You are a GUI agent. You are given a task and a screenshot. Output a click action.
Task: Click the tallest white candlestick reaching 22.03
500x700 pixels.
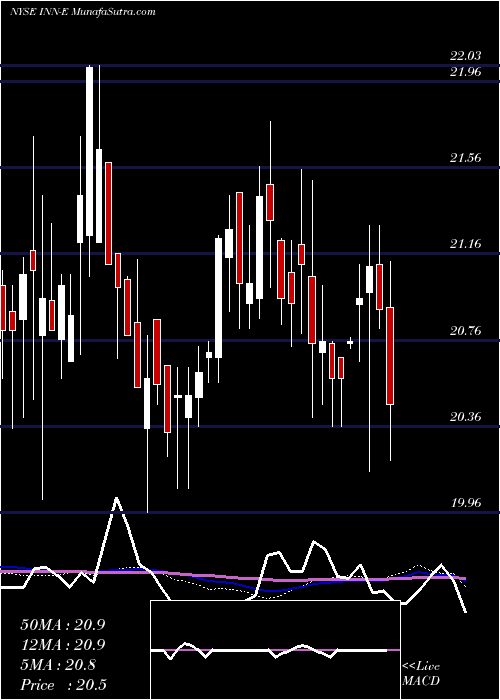coord(90,151)
